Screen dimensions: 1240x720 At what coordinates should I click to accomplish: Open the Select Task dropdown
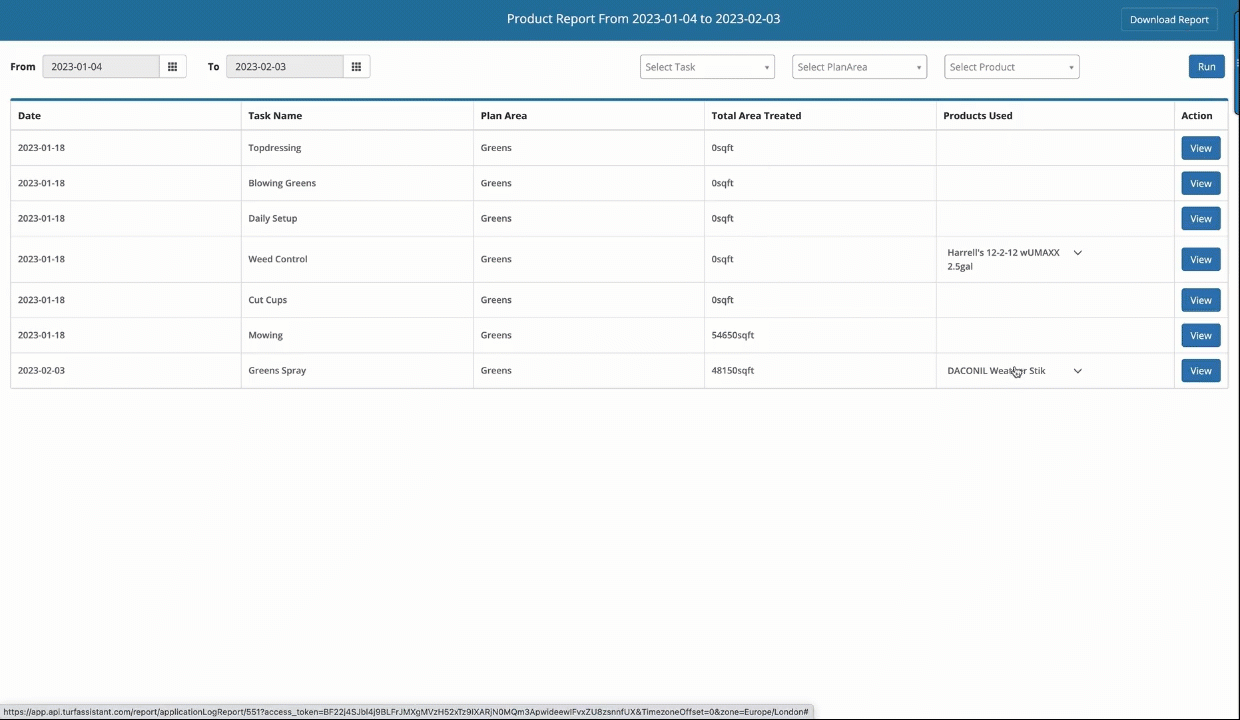coord(707,66)
